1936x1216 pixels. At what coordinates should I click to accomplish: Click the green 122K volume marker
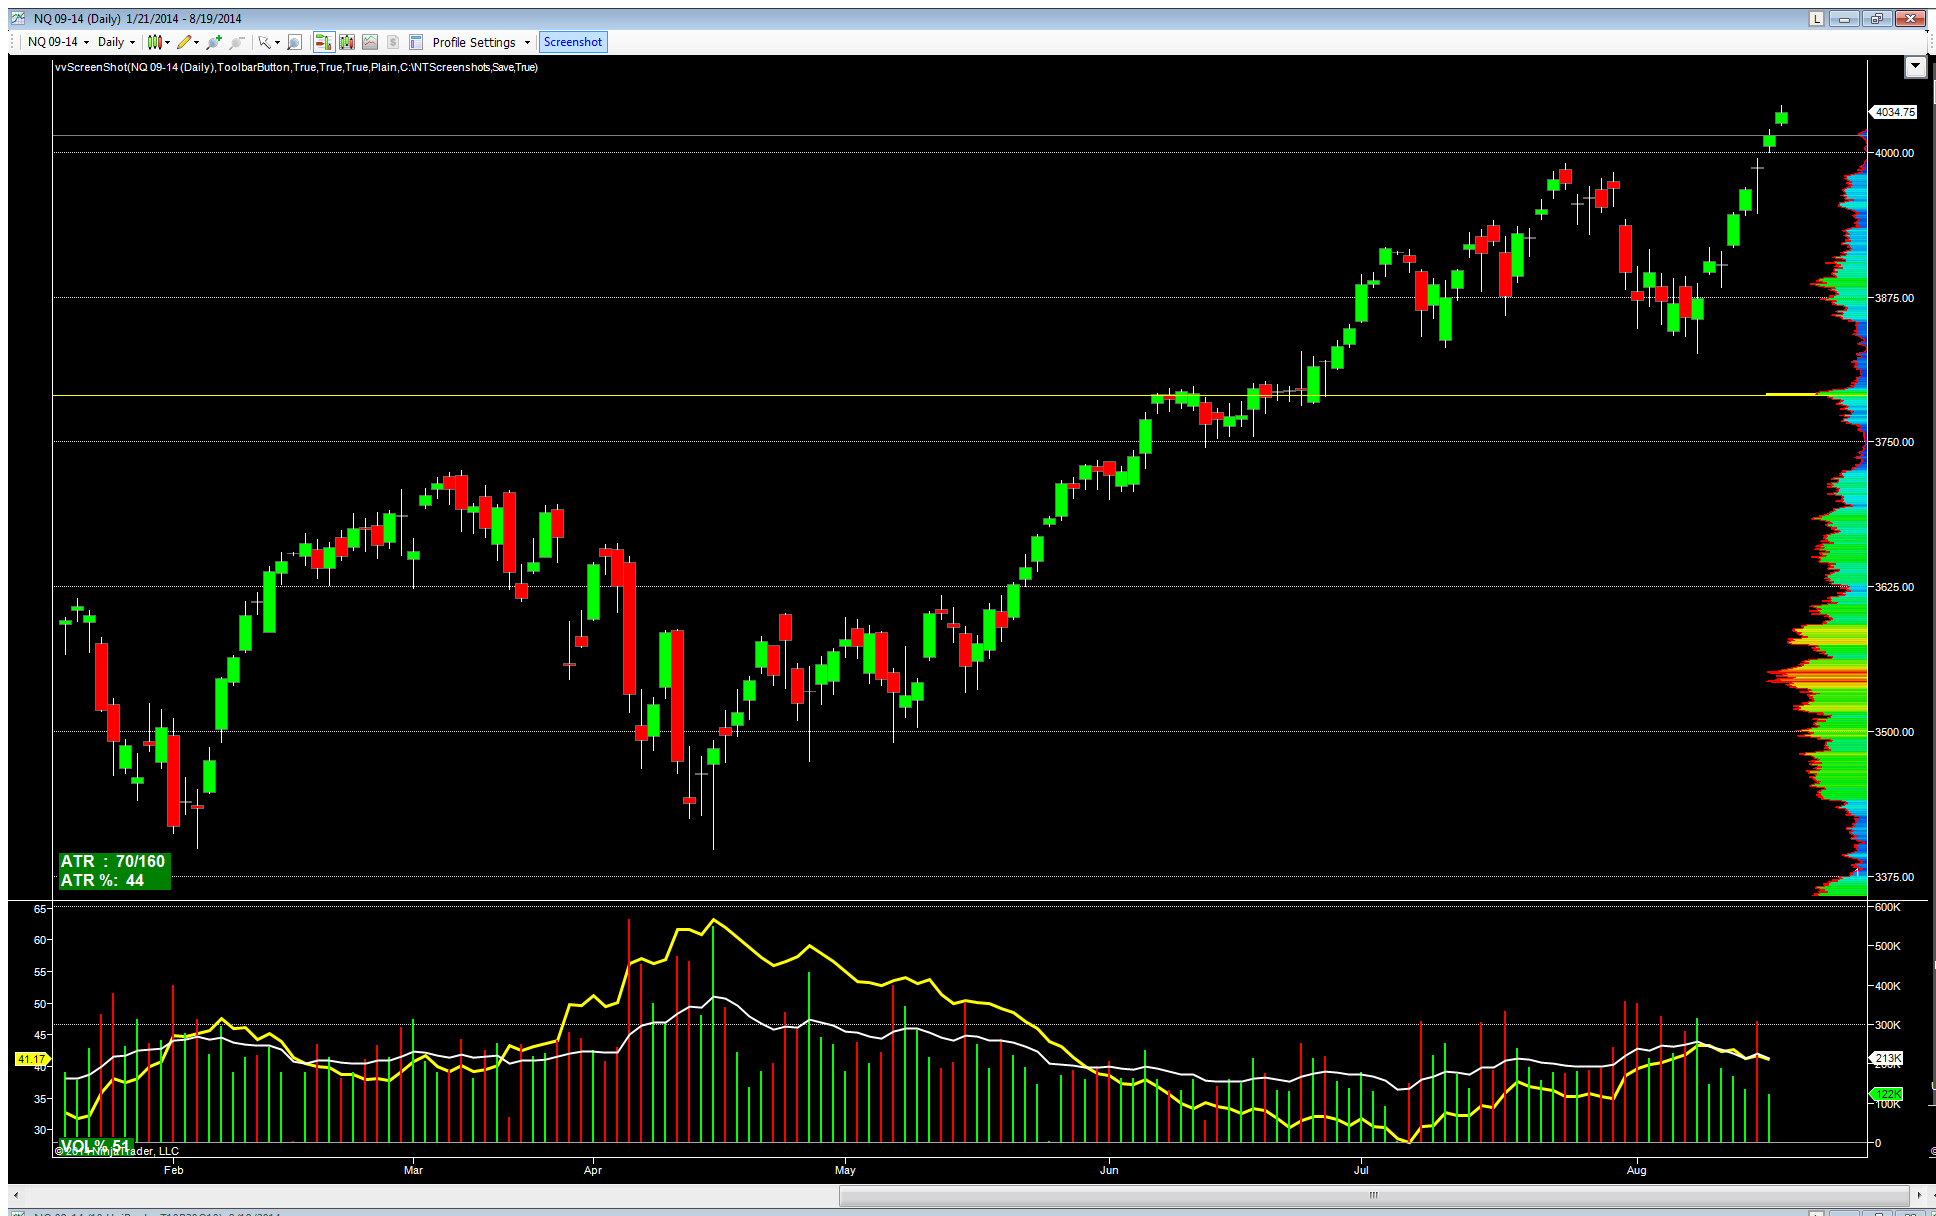pyautogui.click(x=1887, y=1094)
